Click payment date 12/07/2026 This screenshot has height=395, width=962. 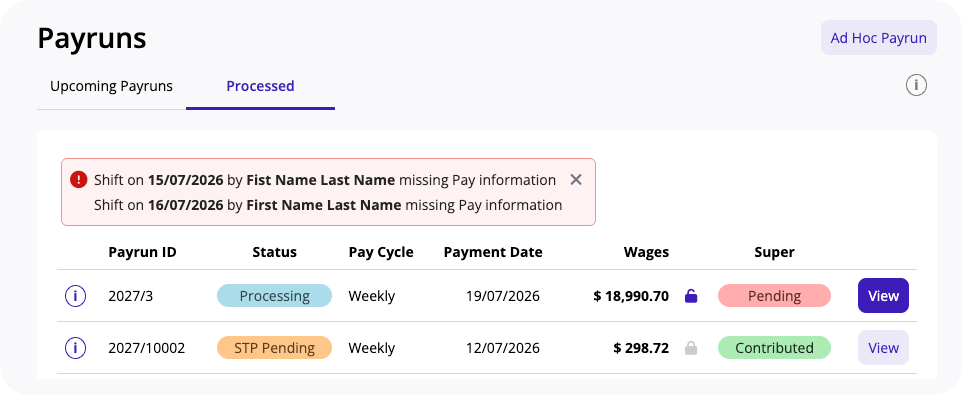502,348
